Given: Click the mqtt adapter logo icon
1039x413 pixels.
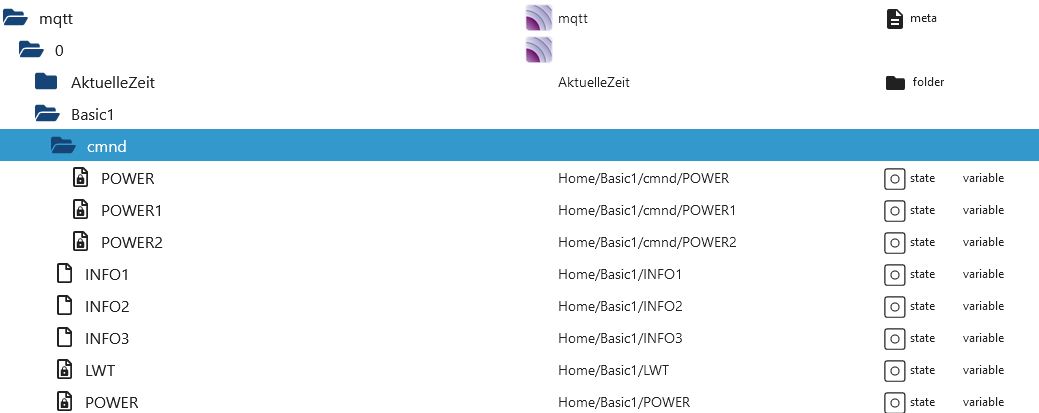Looking at the screenshot, I should coord(539,18).
